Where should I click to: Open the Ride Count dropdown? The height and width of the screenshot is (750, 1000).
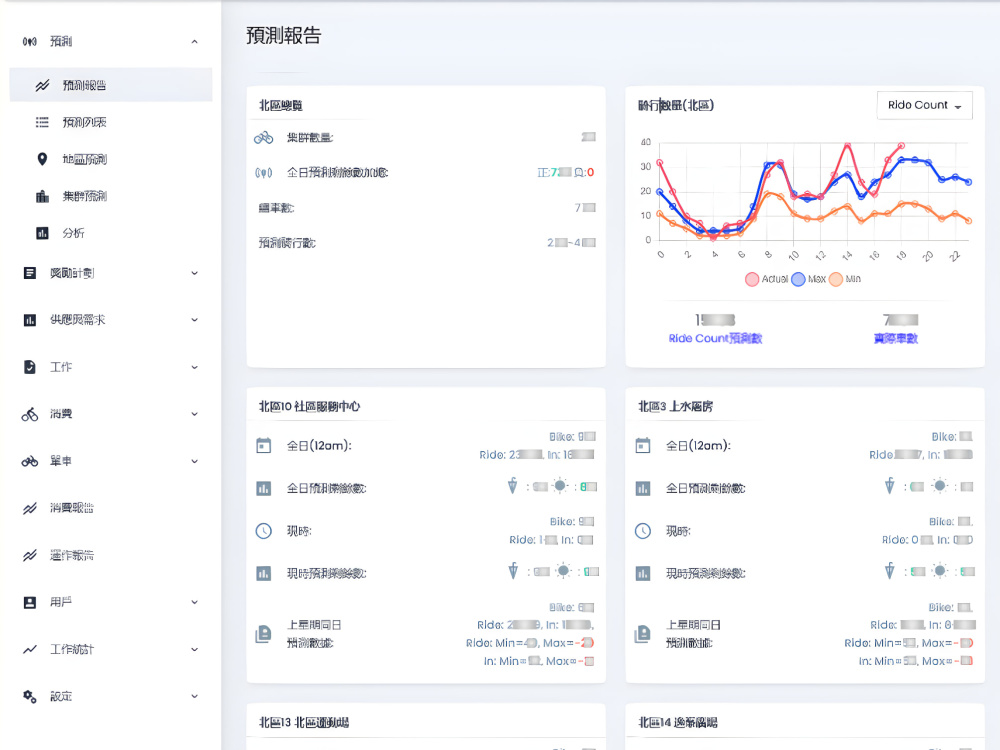click(x=925, y=105)
